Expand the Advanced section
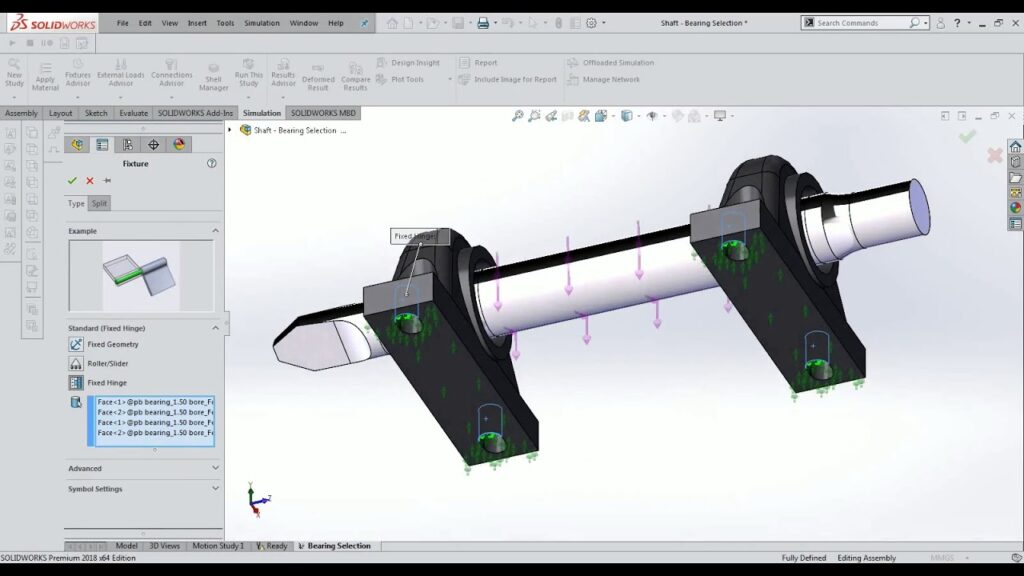The height and width of the screenshot is (576, 1024). coord(216,468)
